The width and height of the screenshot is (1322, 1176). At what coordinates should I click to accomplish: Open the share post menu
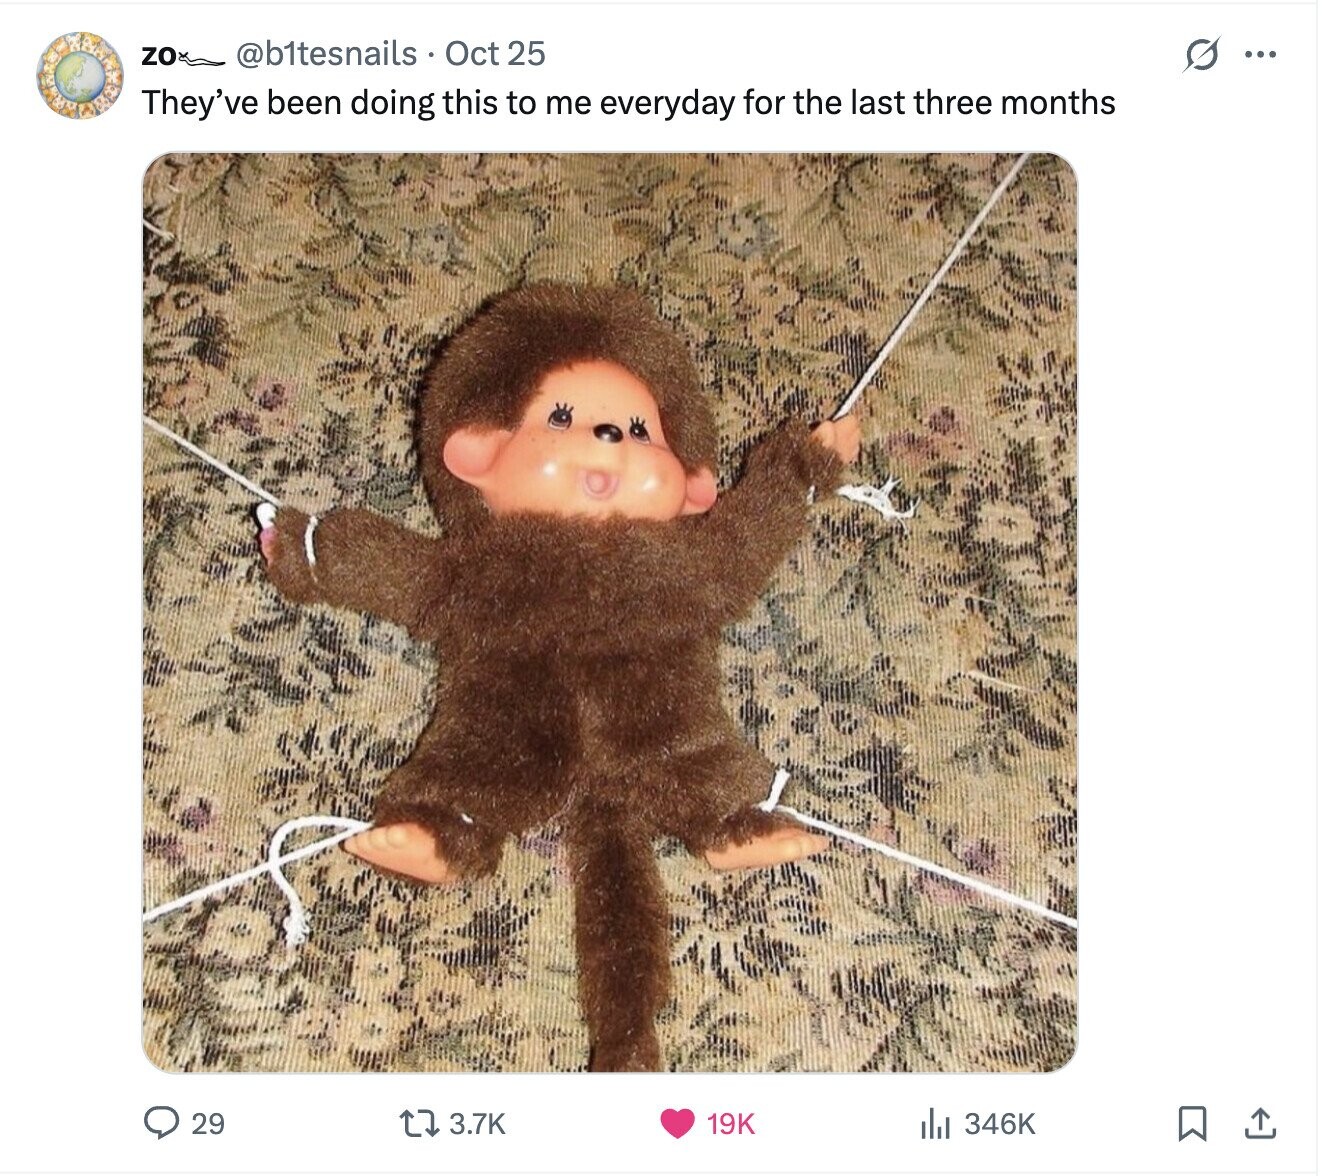1259,1124
